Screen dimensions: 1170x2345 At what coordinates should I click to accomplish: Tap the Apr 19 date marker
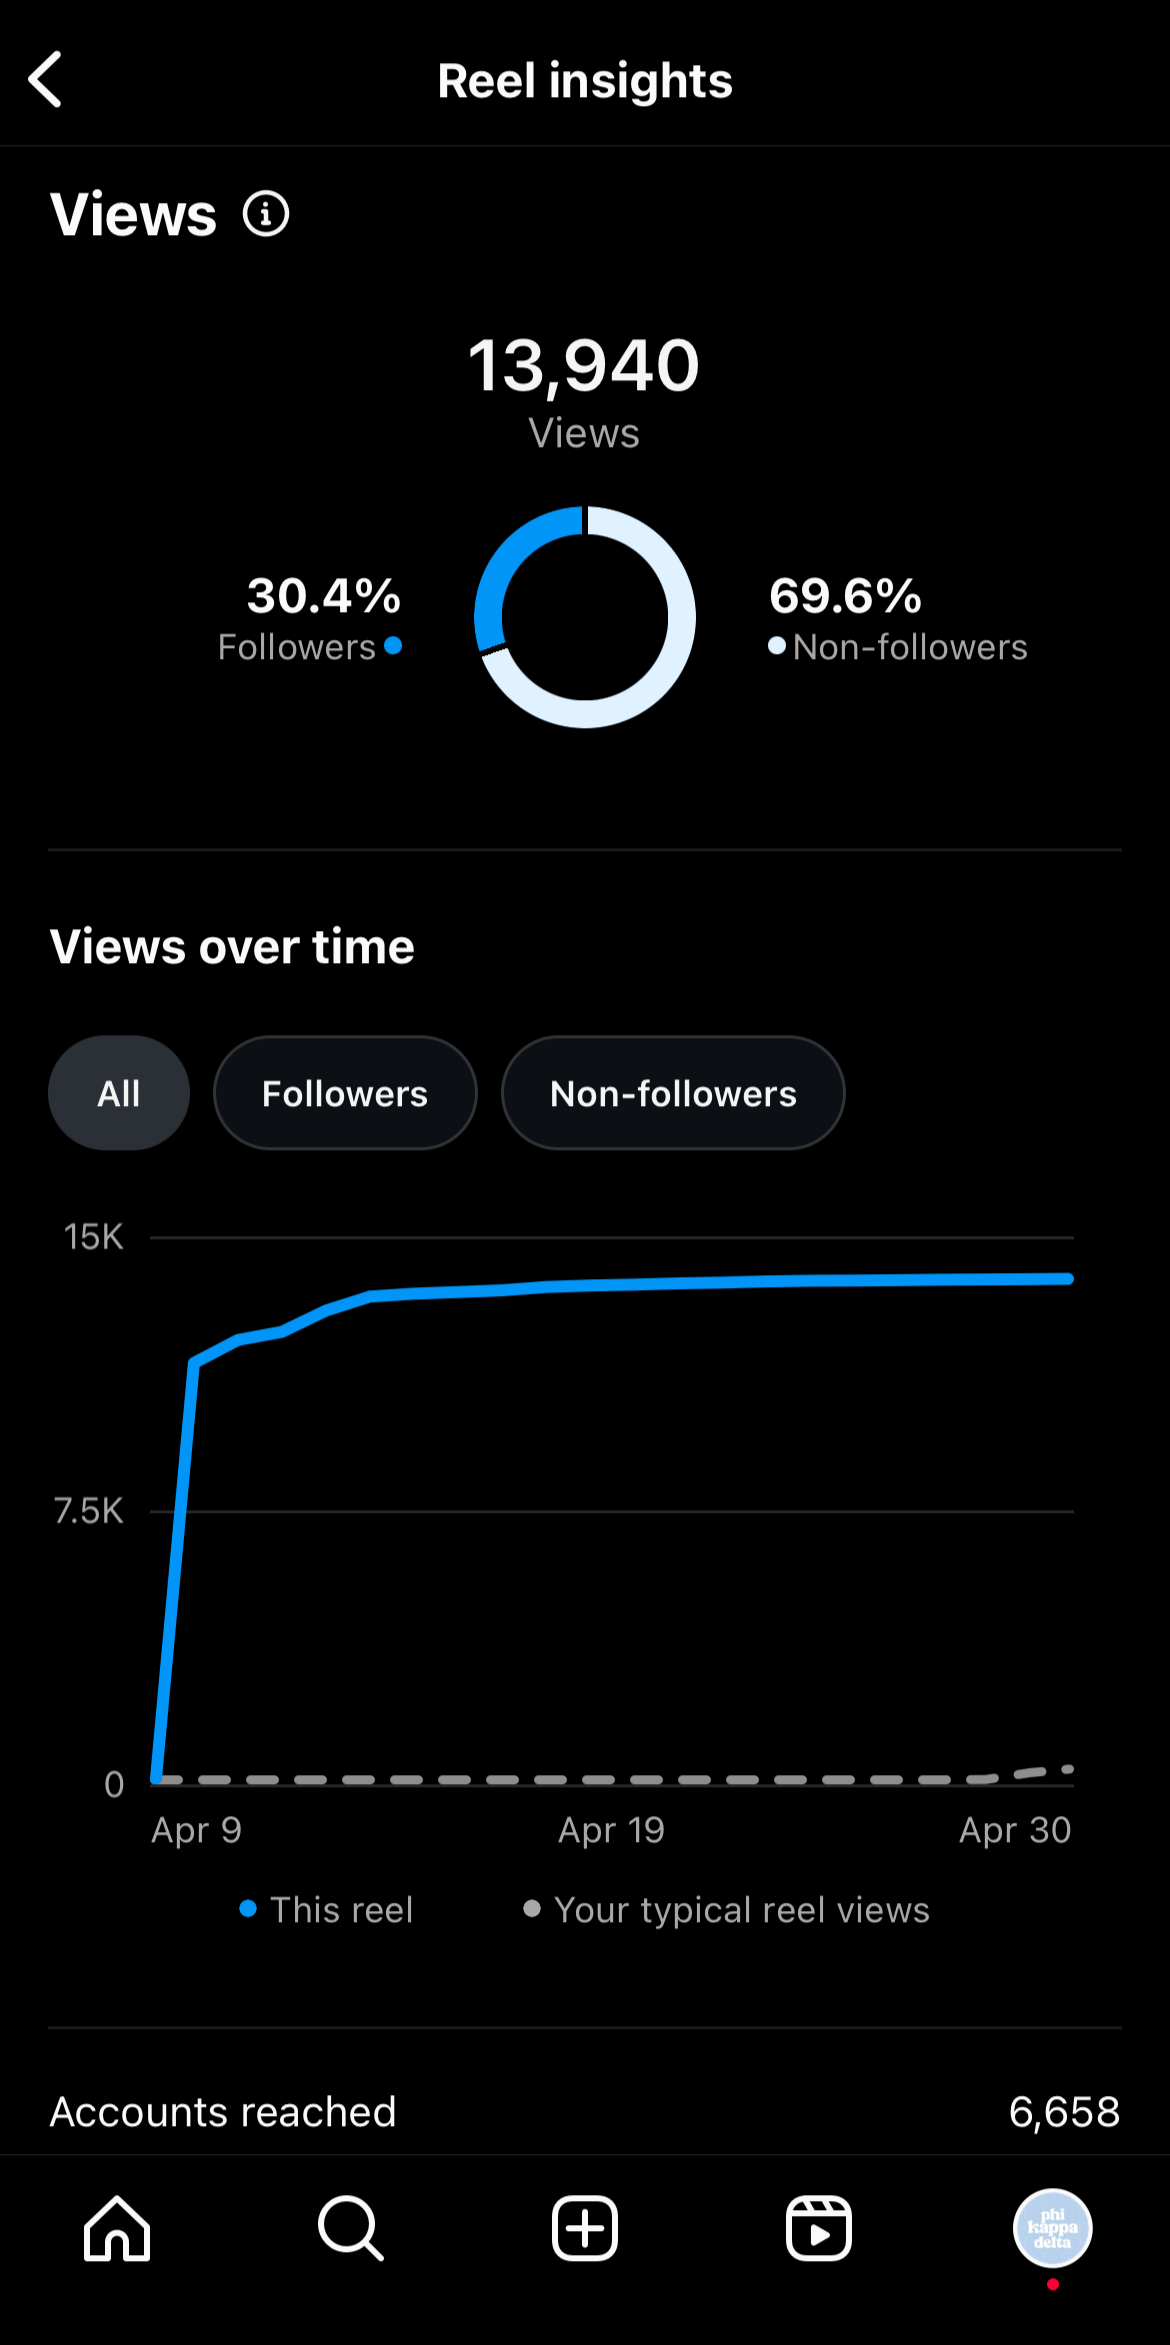[x=611, y=1830]
